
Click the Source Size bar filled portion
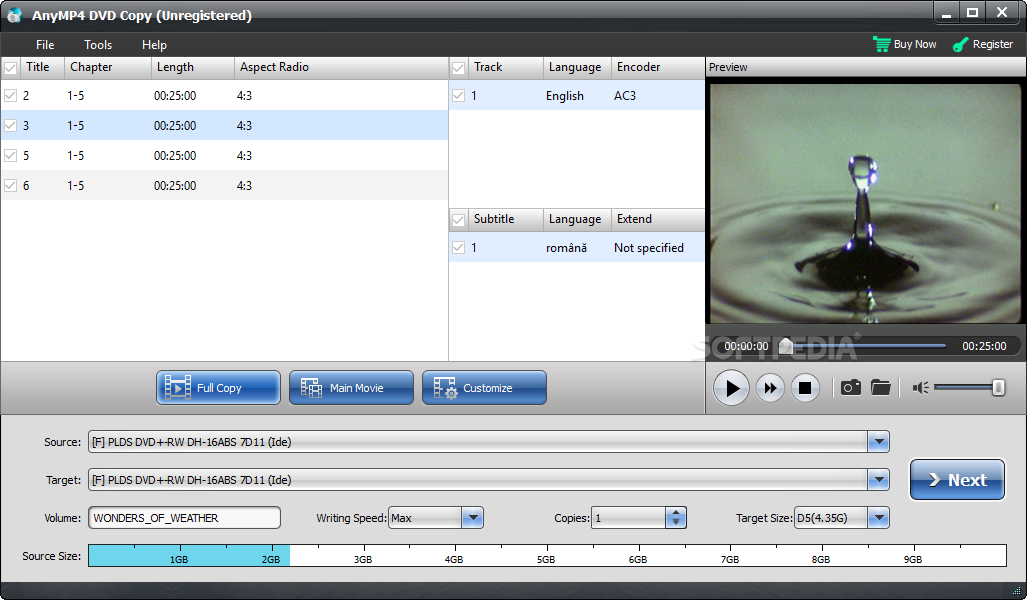click(x=189, y=555)
